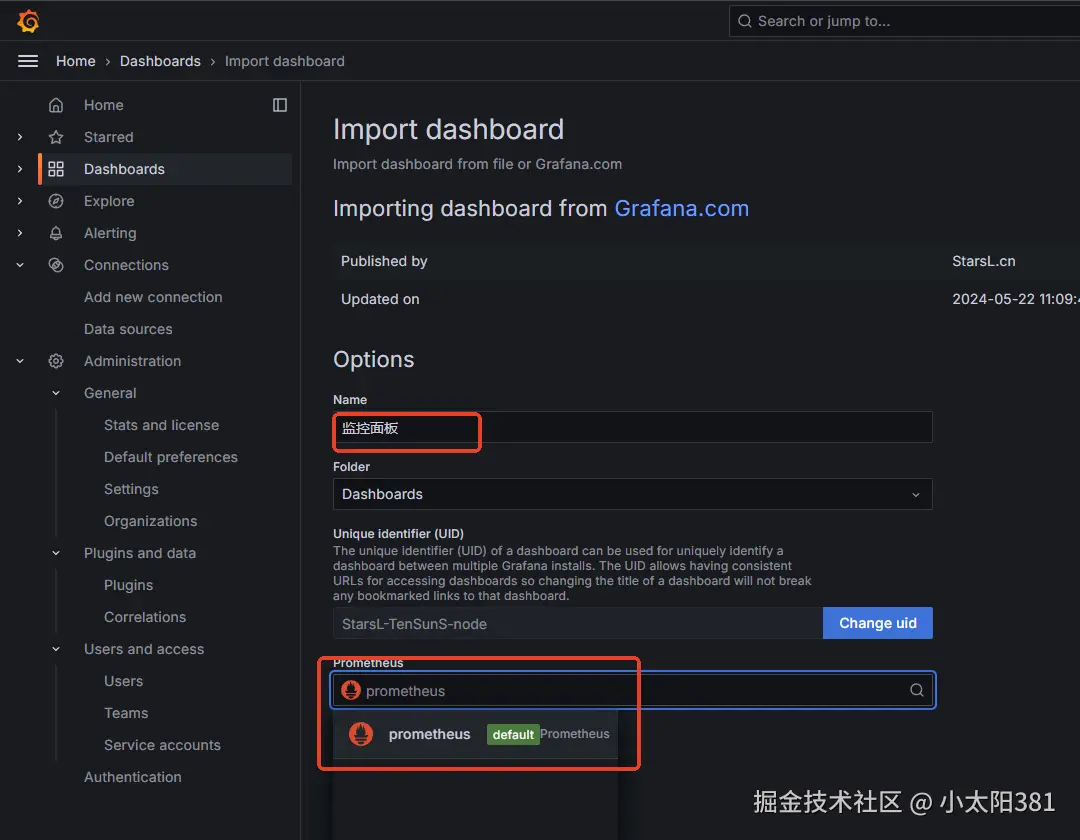Click the StarsL.cn publisher value
1080x840 pixels.
tap(984, 261)
